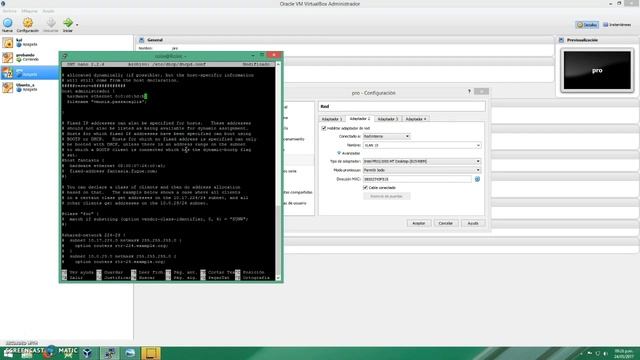Open the Modo promiscuo dropdown

422,170
